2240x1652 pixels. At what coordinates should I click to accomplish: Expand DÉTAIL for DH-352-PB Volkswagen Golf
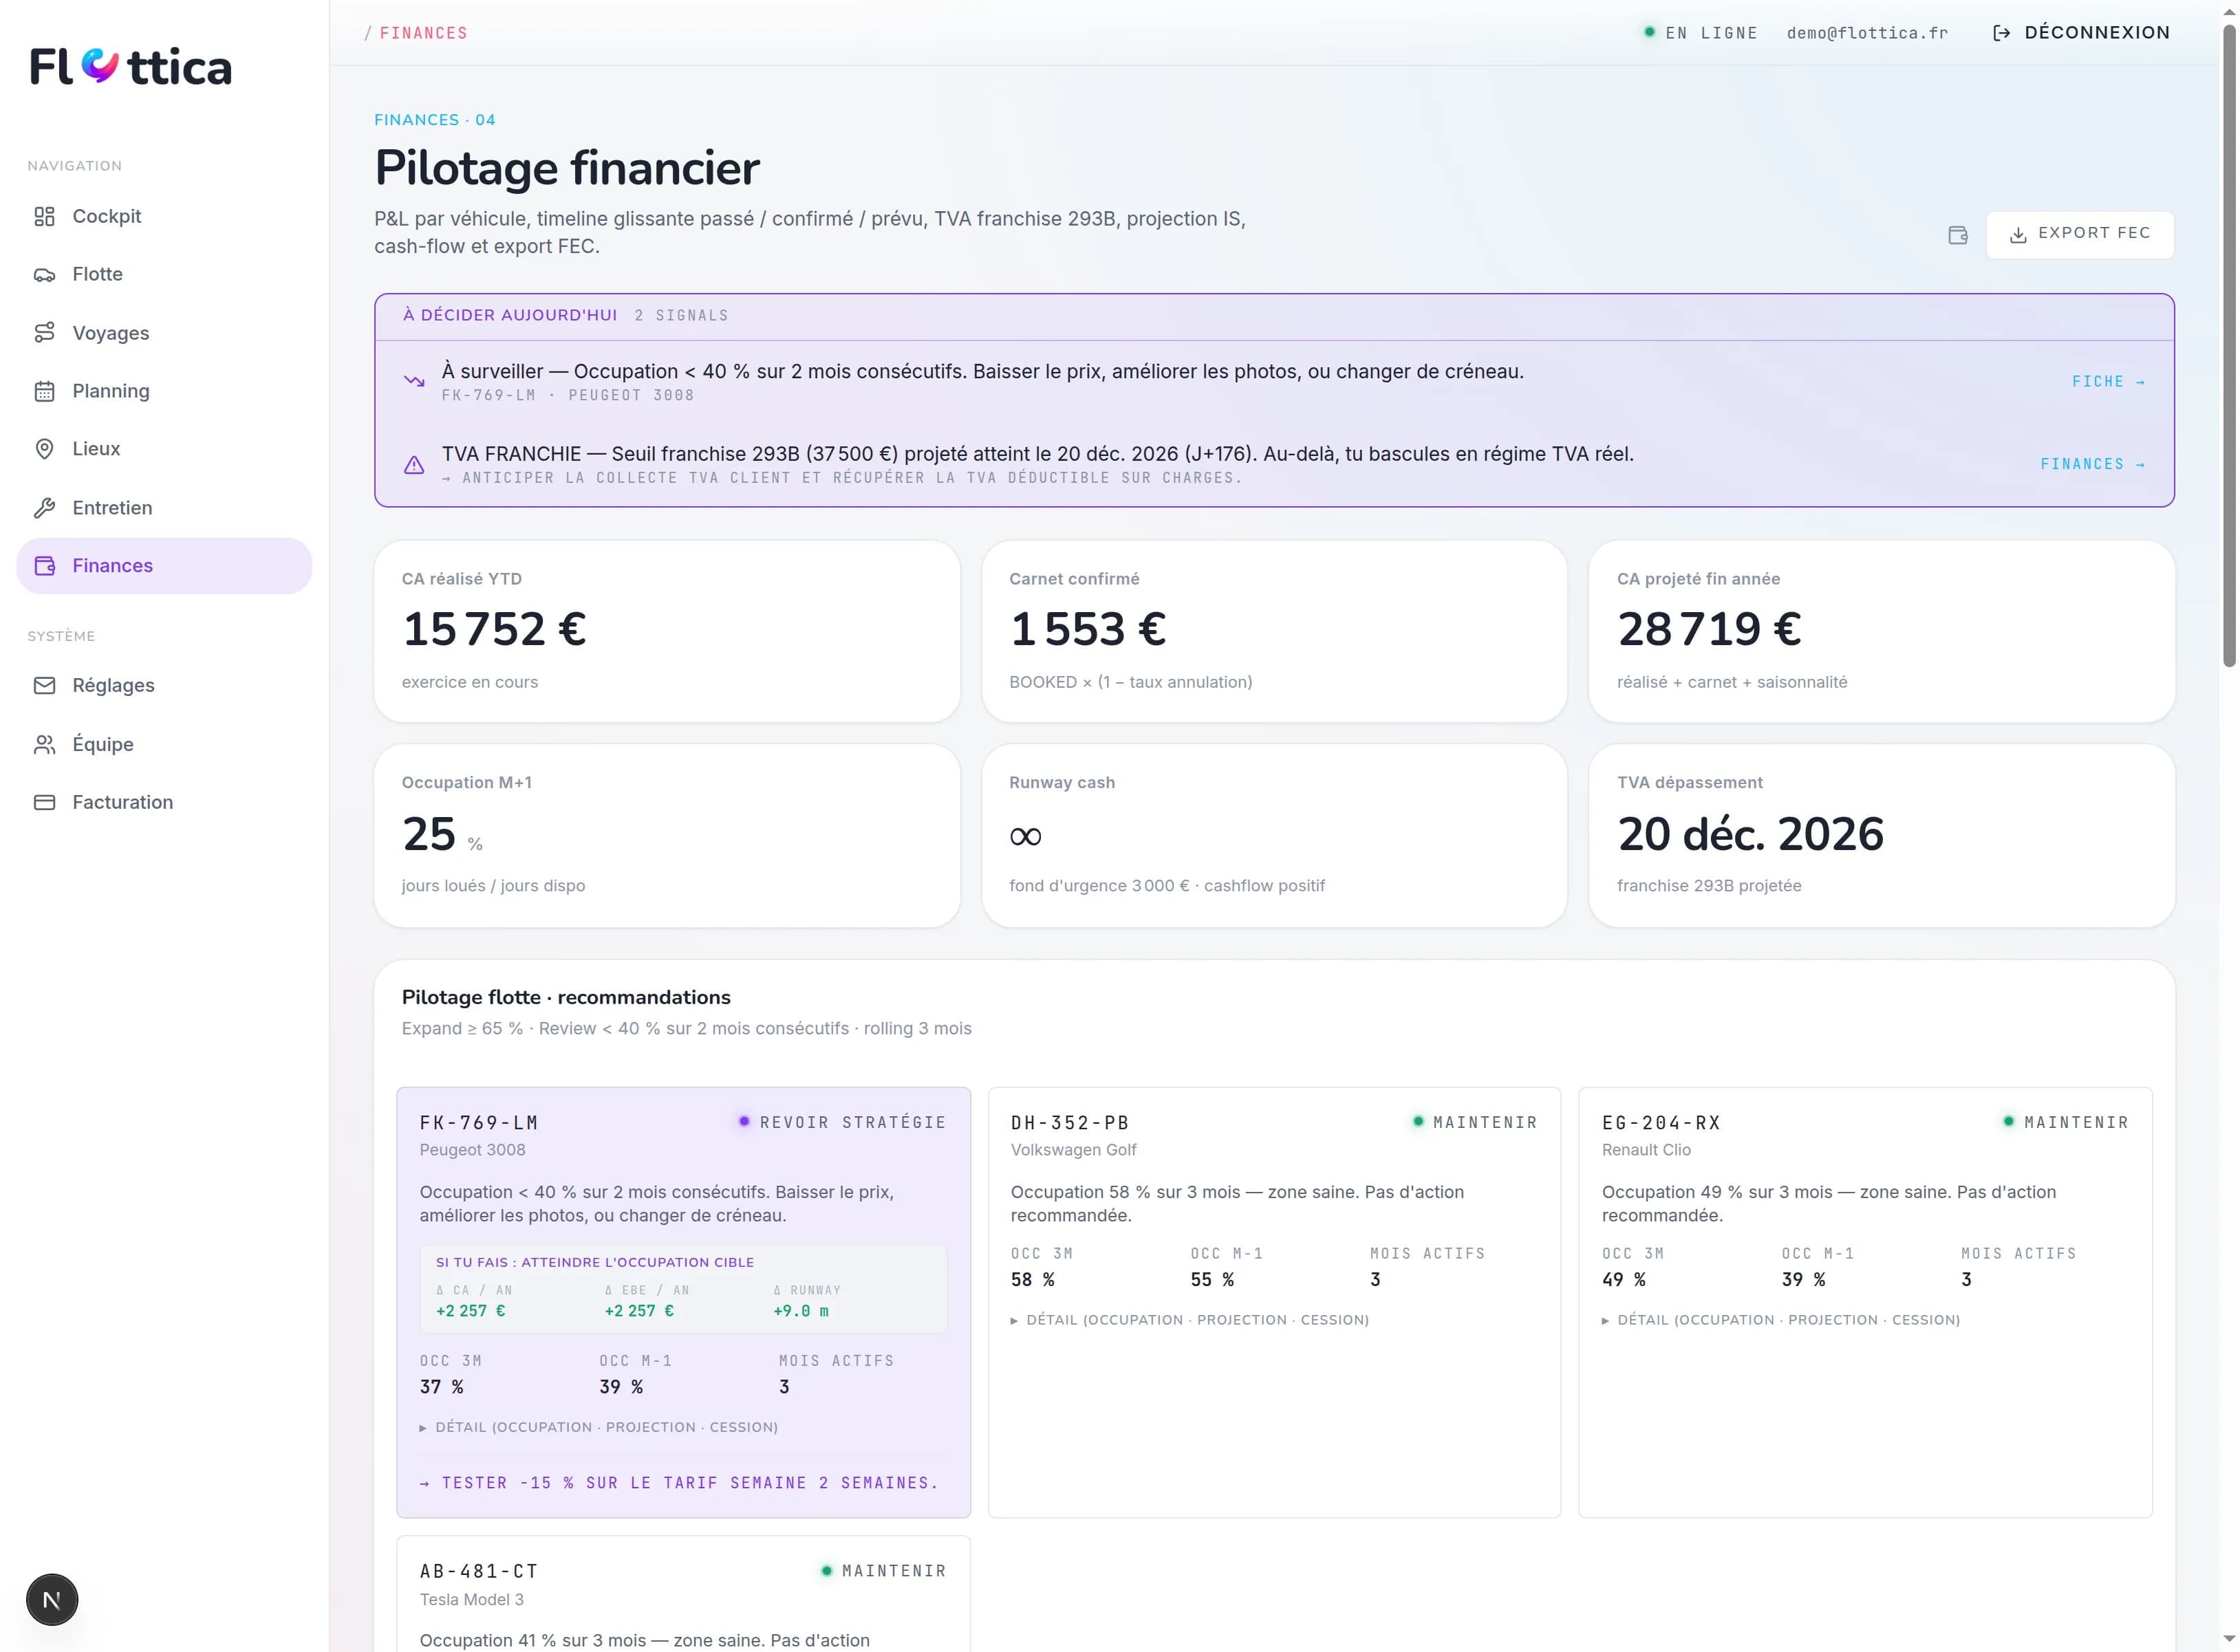[x=1190, y=1320]
